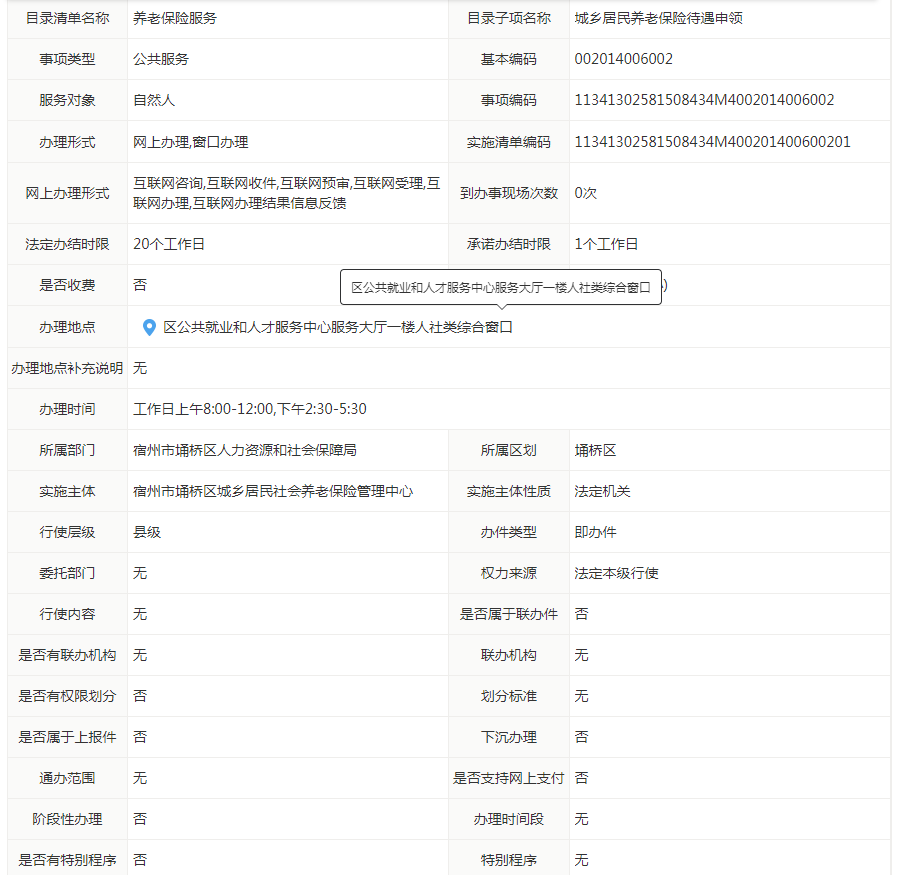
Task: Click the address tooltip popup bubble
Action: click(500, 287)
